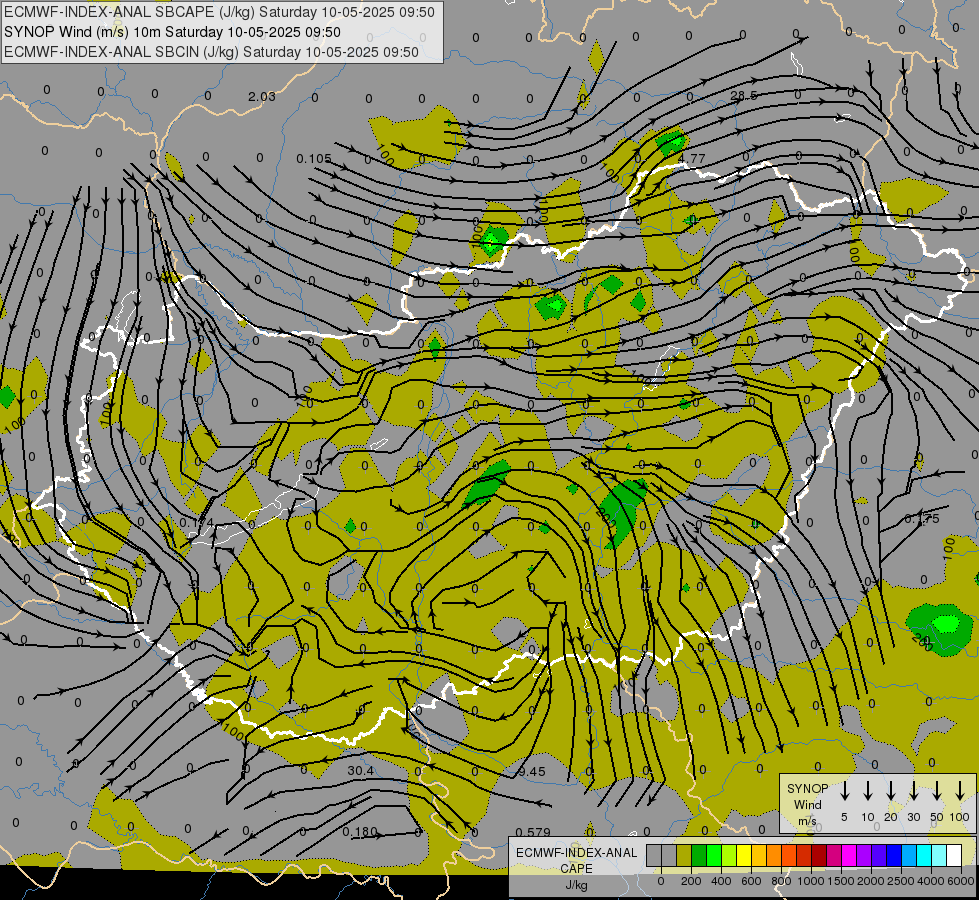The width and height of the screenshot is (979, 900).
Task: Click the 2000 tick label of color legend
Action: [x=871, y=881]
